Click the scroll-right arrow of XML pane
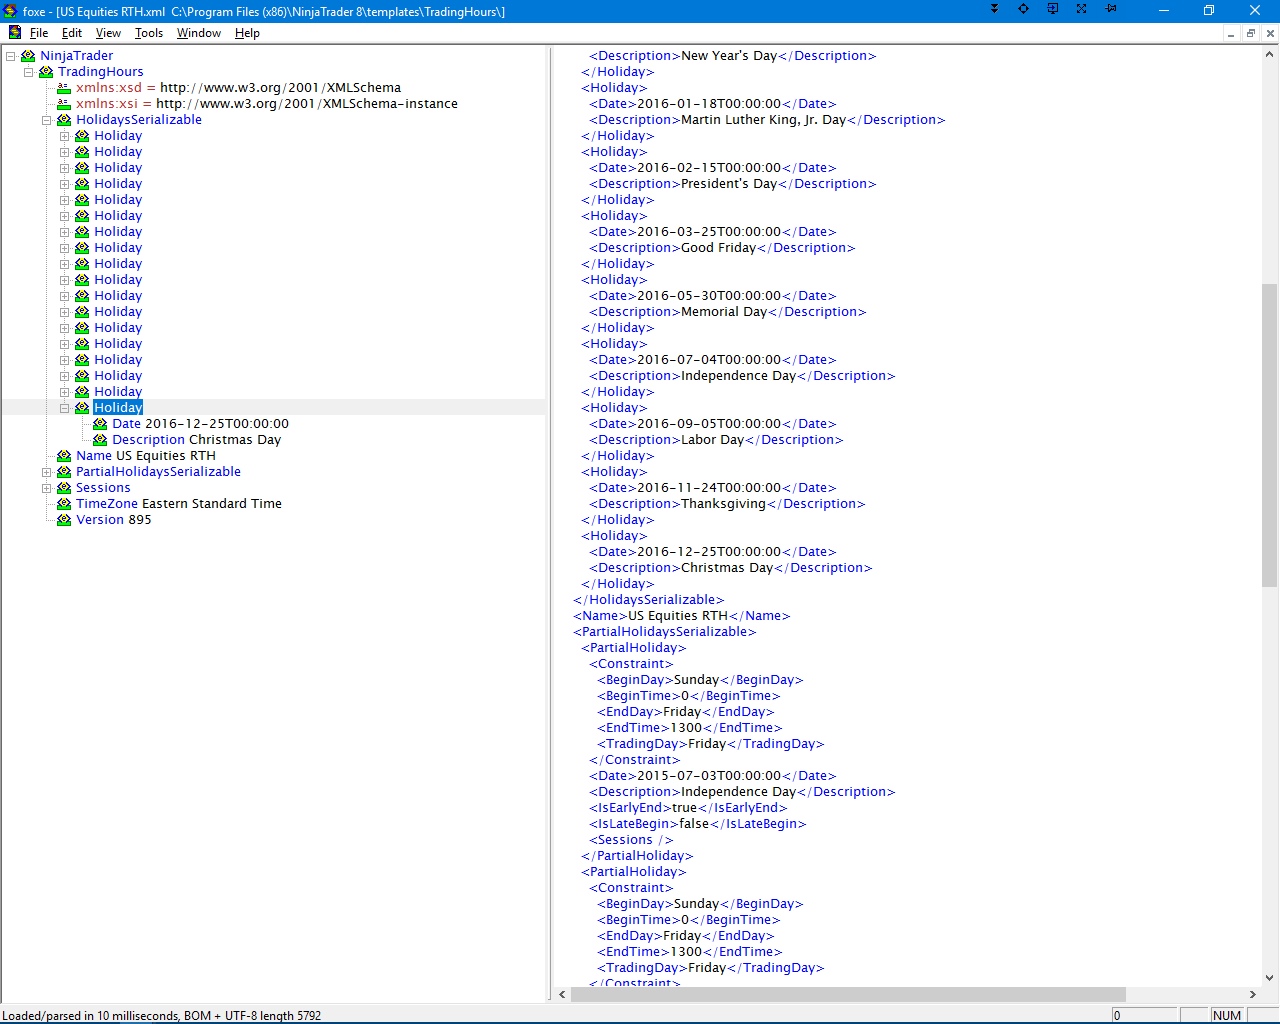This screenshot has width=1280, height=1024. click(x=1253, y=995)
